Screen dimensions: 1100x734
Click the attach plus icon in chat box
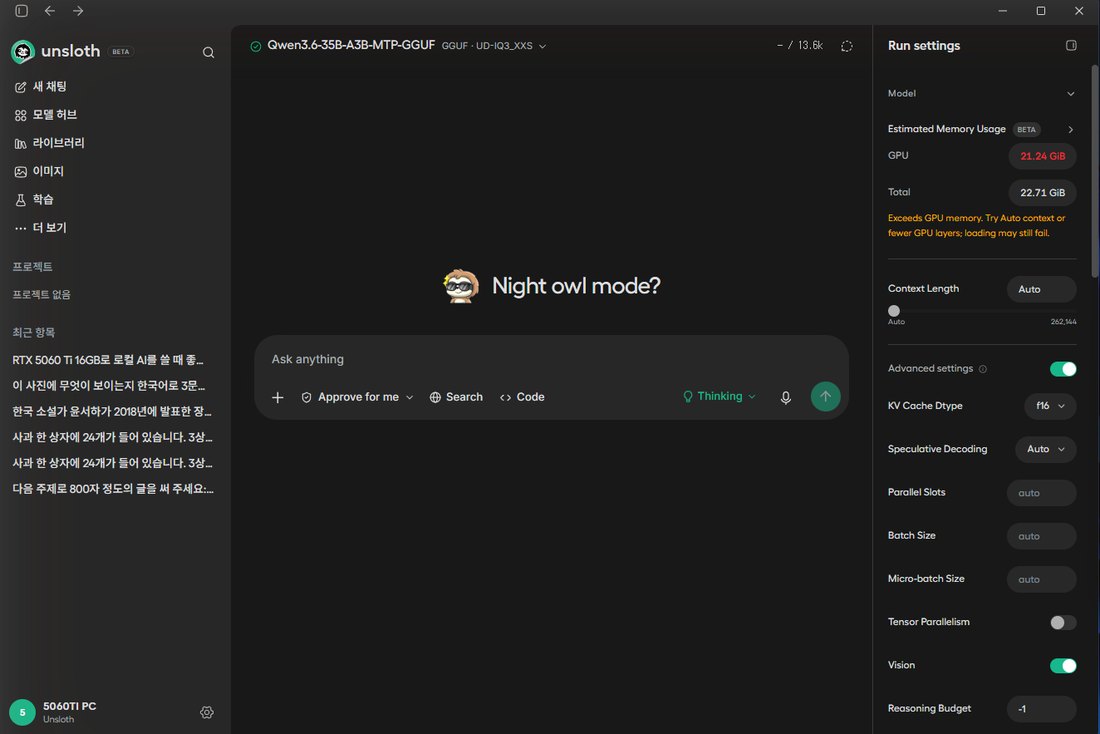click(278, 397)
